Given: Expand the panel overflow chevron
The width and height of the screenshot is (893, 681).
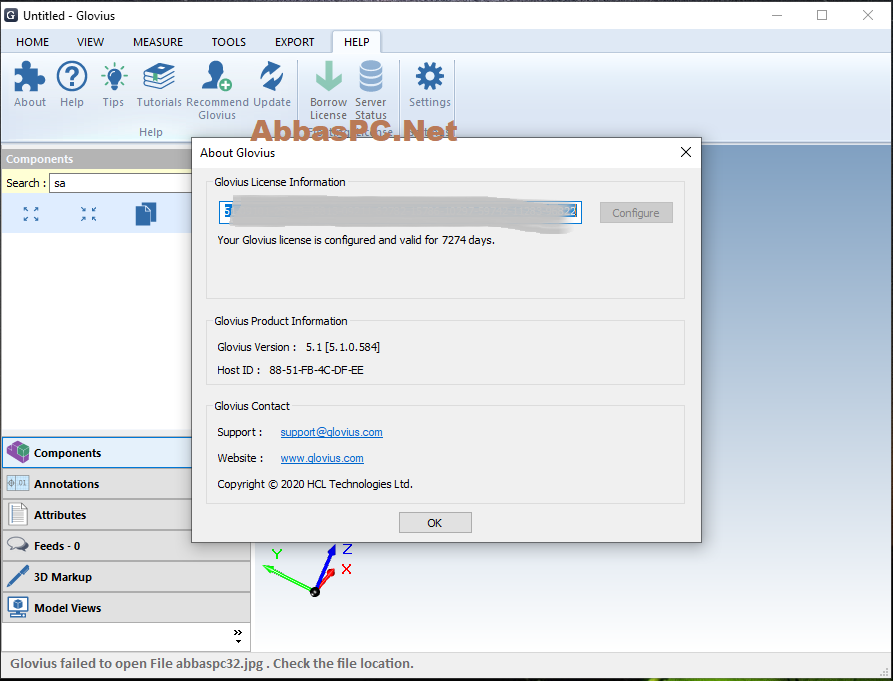Looking at the screenshot, I should tap(238, 636).
